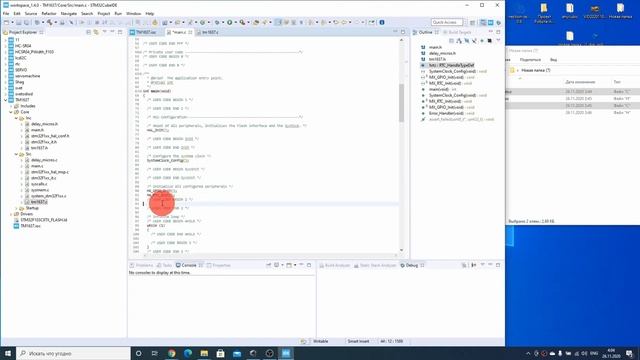Click the Save toolbar icon
The height and width of the screenshot is (360, 640).
(19, 22)
